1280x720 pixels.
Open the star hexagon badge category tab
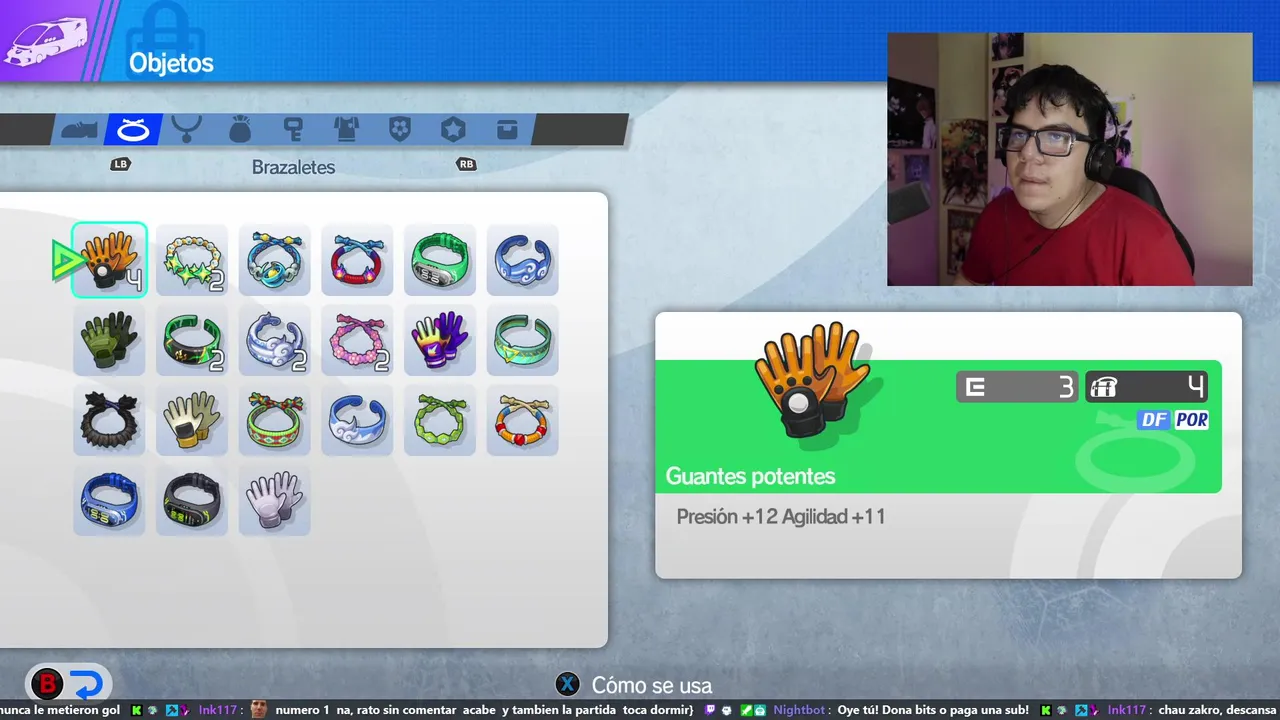(453, 129)
